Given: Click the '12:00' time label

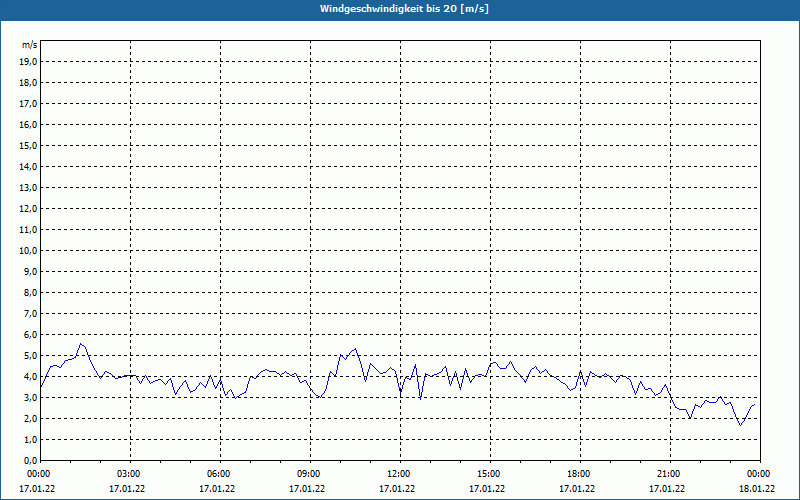Looking at the screenshot, I should (x=398, y=474).
